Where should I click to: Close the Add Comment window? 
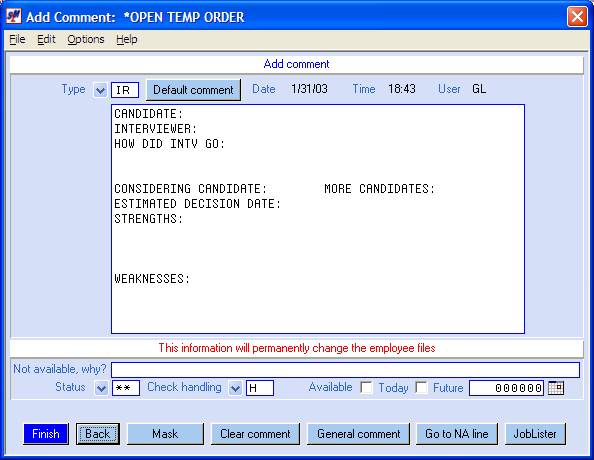click(577, 17)
